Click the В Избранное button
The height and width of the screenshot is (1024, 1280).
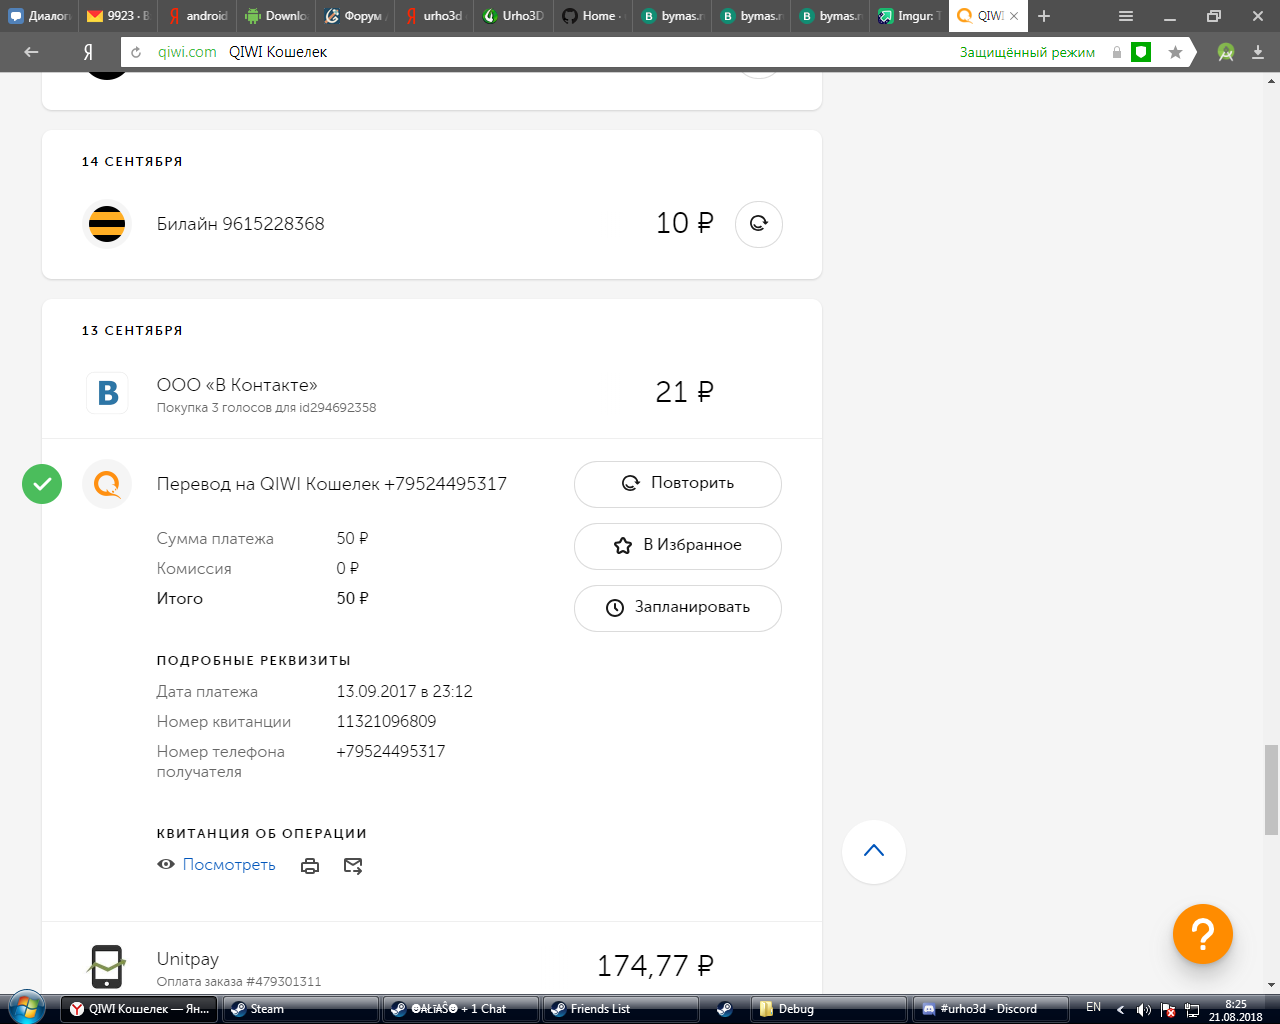pos(677,546)
